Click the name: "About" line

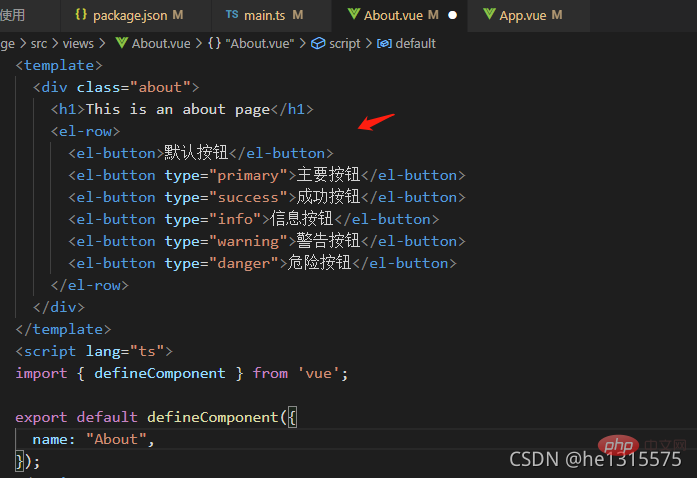click(x=93, y=439)
